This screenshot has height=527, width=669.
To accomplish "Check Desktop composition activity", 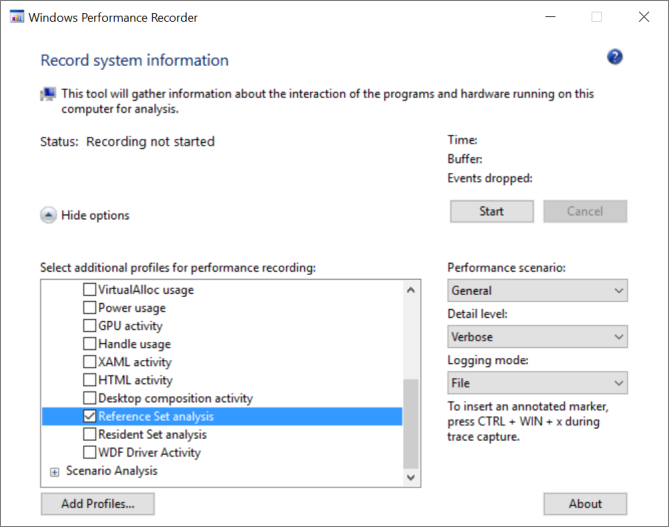I will [89, 398].
